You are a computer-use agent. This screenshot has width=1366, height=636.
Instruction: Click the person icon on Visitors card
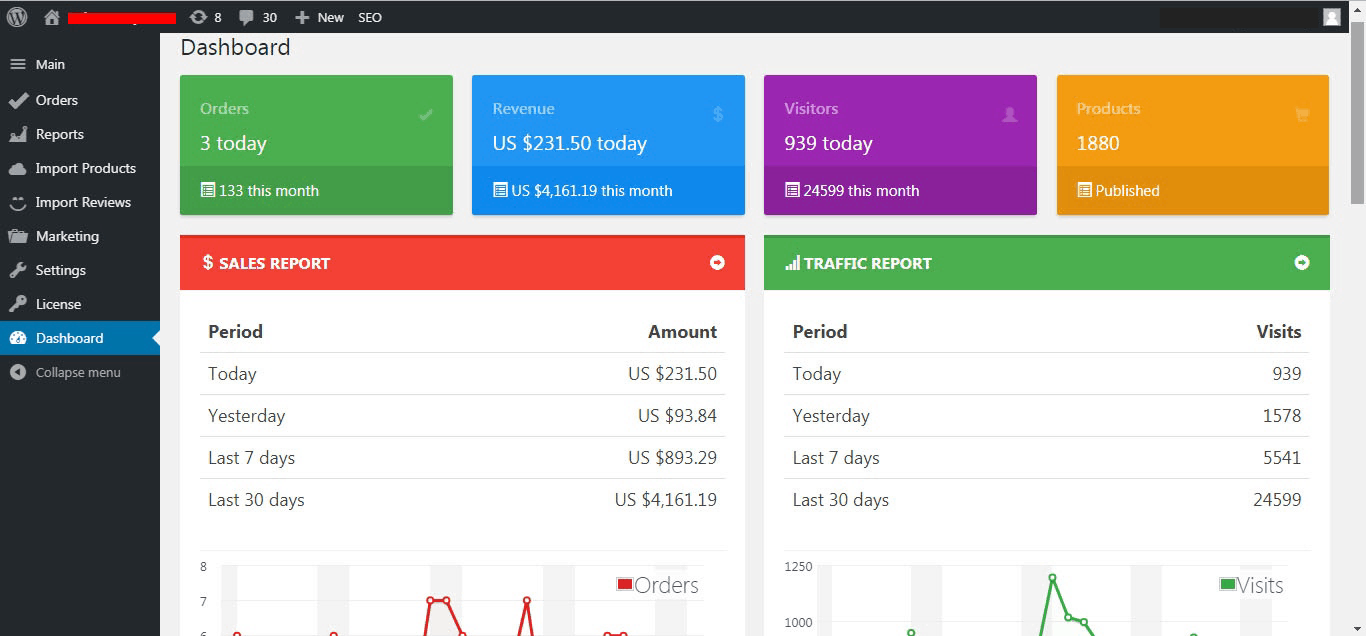1009,115
